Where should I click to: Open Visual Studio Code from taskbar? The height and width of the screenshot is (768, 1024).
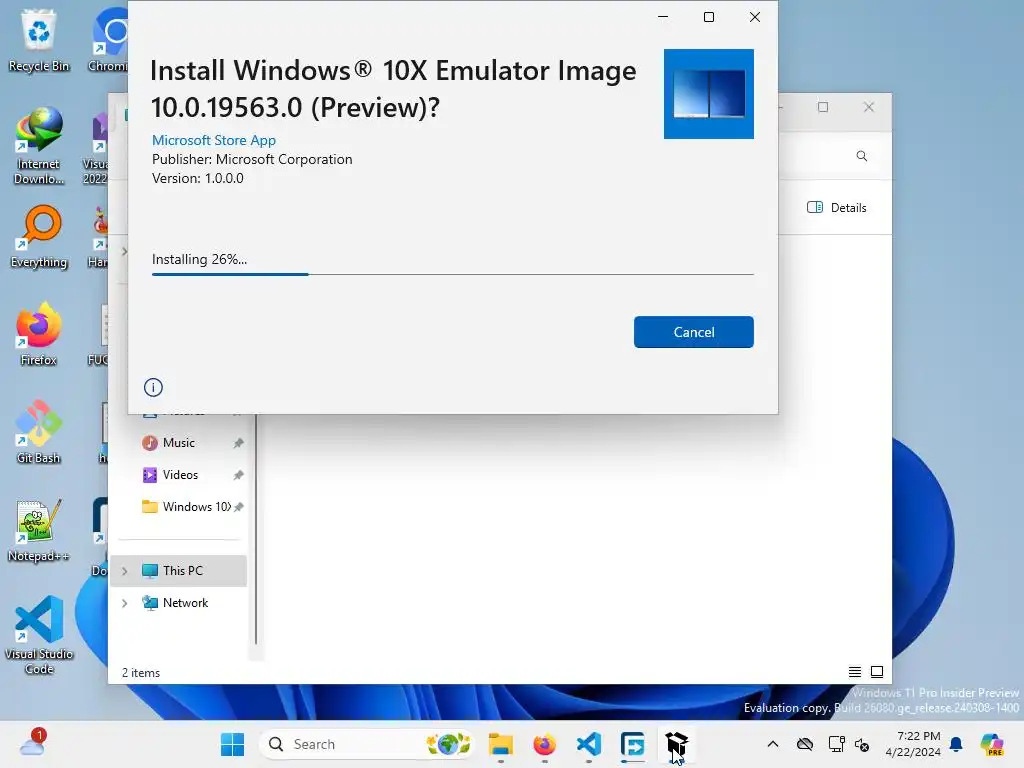[588, 744]
